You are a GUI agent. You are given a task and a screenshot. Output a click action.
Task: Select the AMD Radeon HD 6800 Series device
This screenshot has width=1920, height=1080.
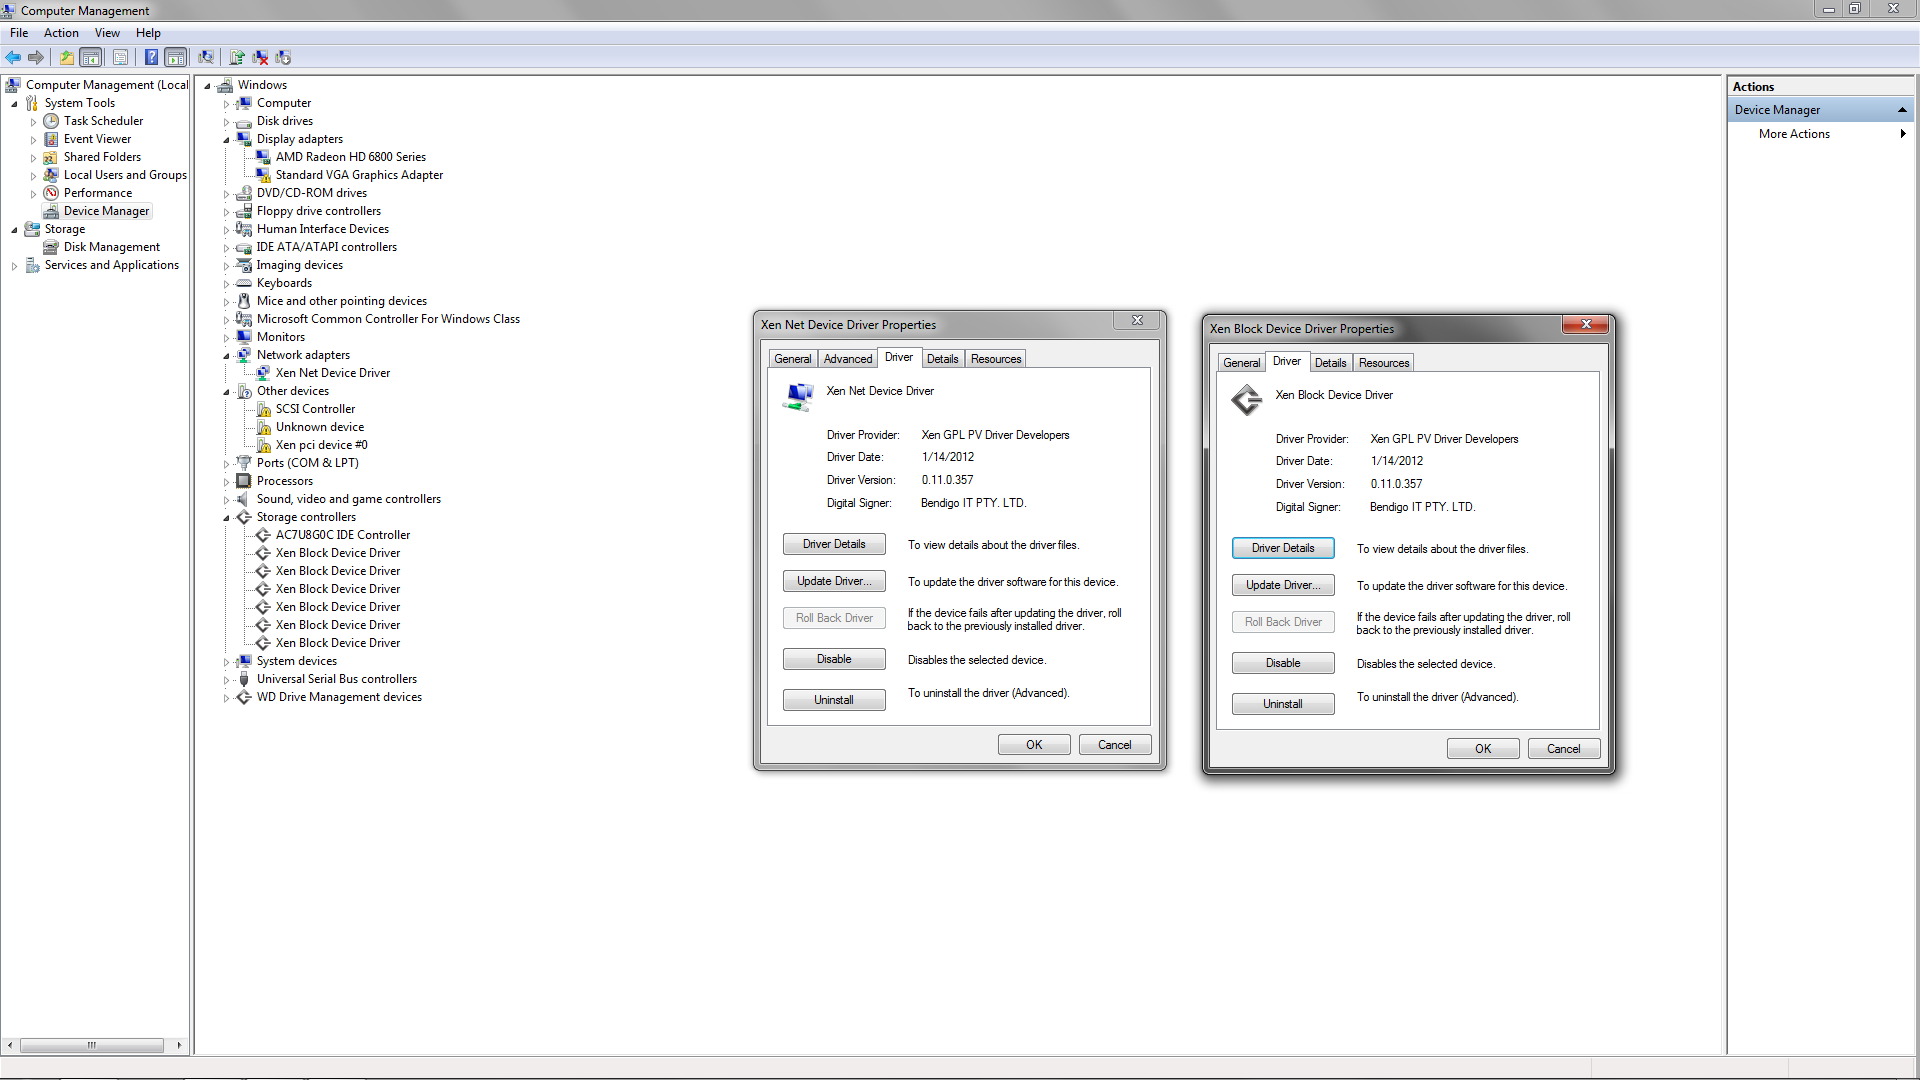(x=350, y=157)
